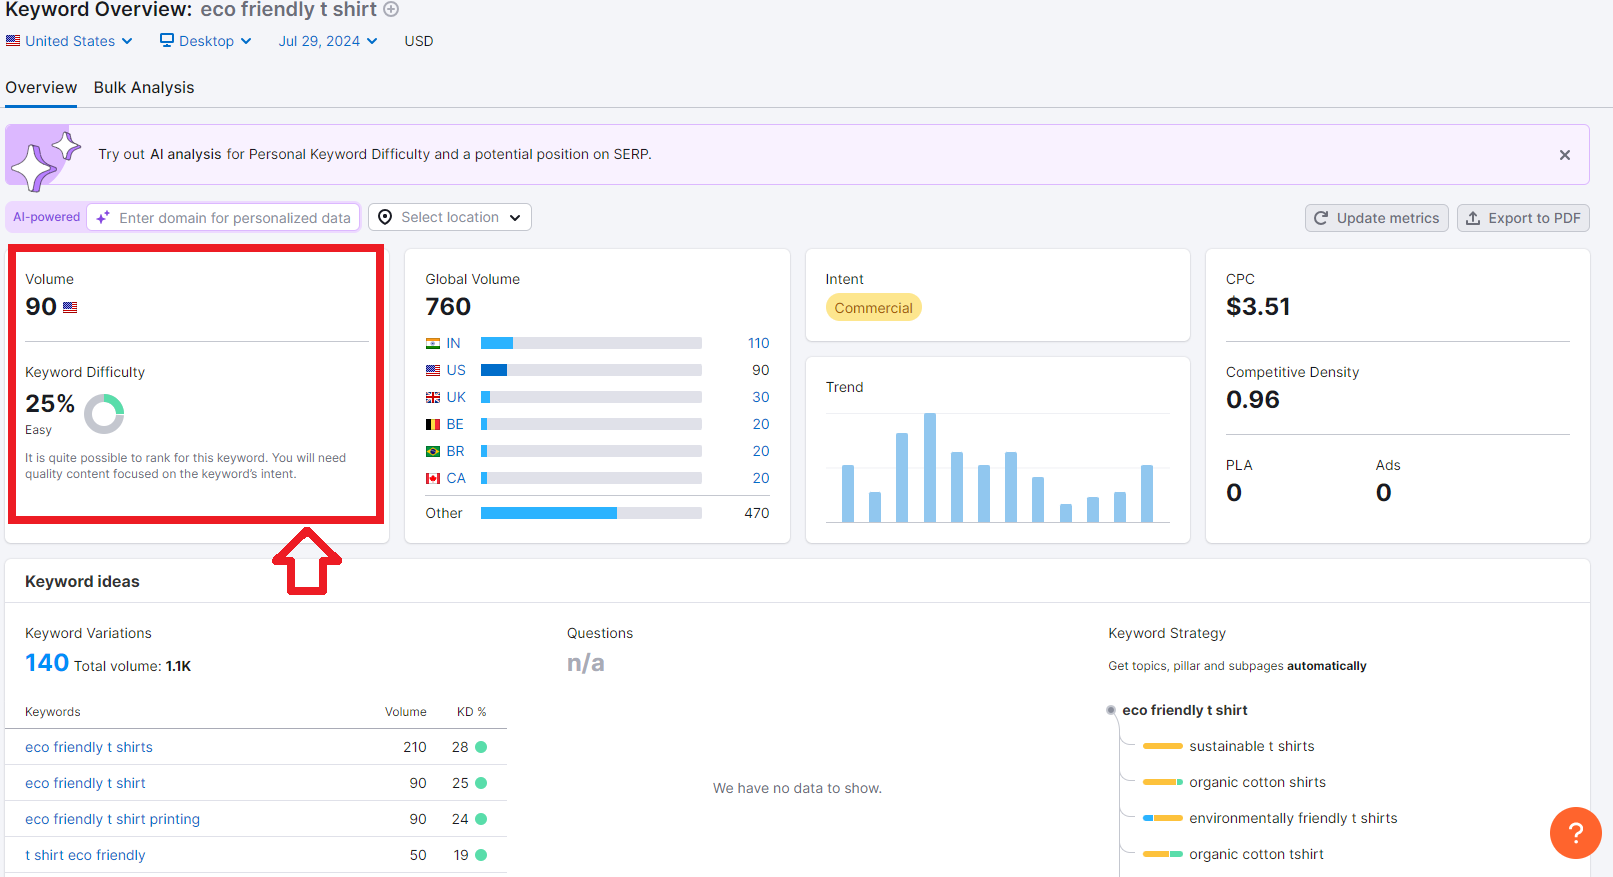Focus the domain personalized data input
1613x877 pixels.
point(223,217)
